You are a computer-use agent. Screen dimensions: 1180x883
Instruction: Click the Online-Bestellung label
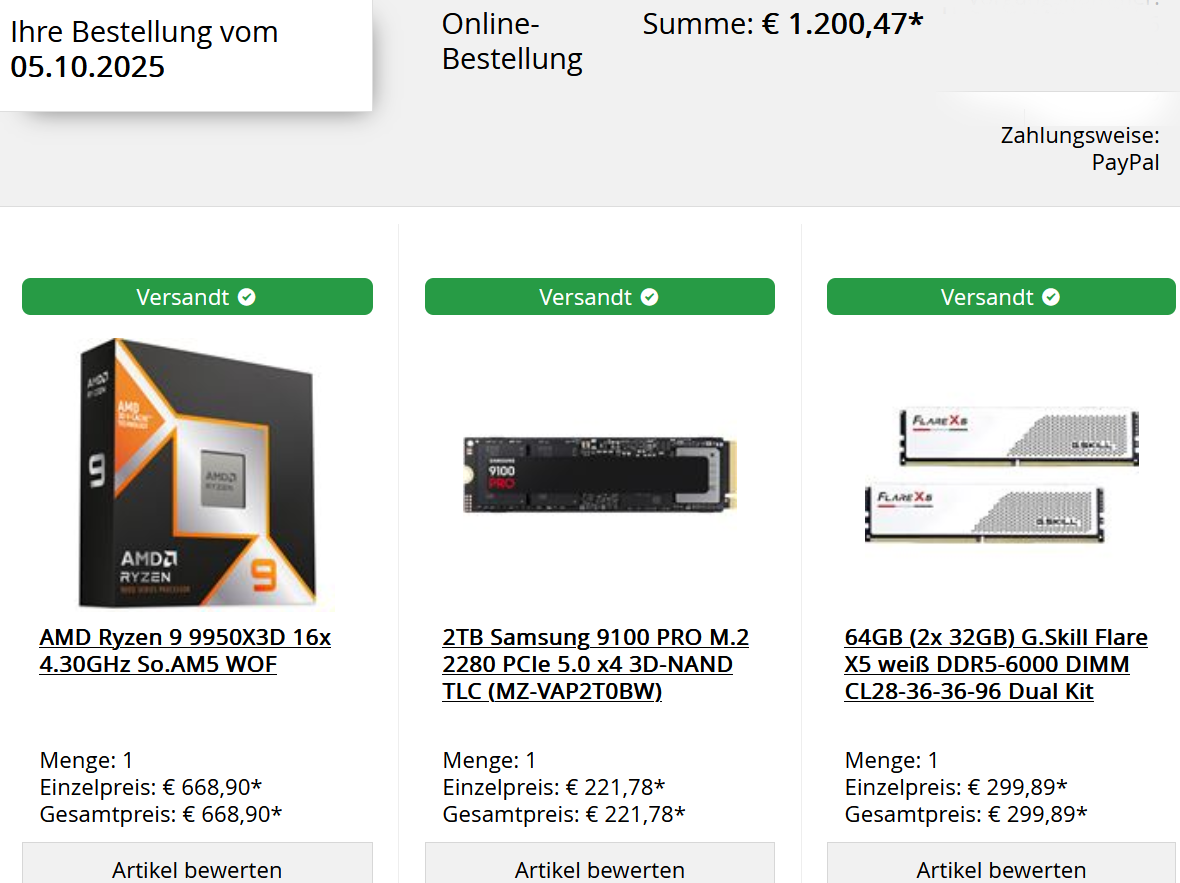pyautogui.click(x=512, y=41)
